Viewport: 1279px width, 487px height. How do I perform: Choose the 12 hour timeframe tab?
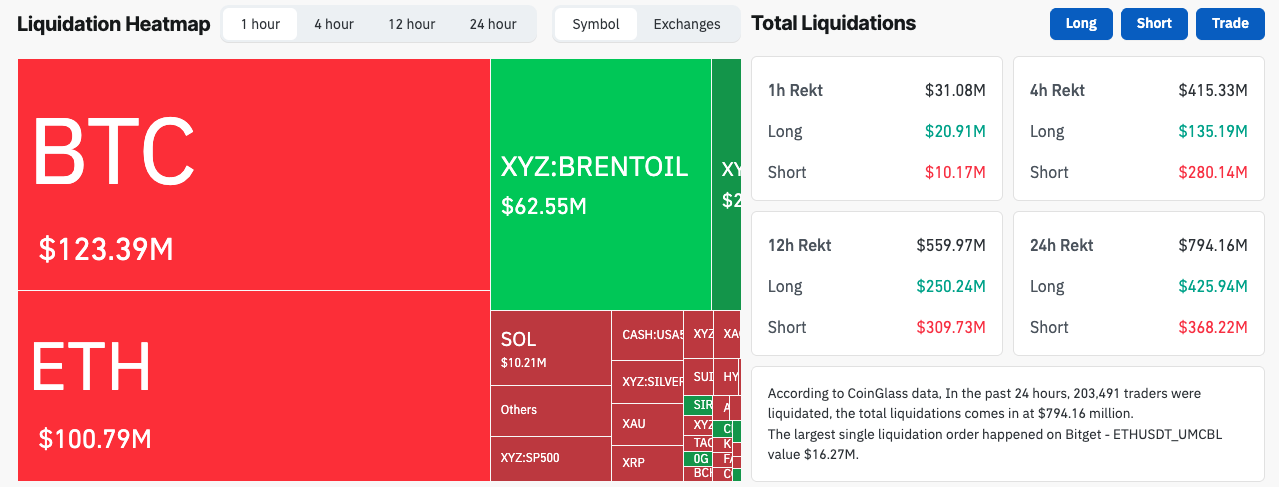click(412, 24)
